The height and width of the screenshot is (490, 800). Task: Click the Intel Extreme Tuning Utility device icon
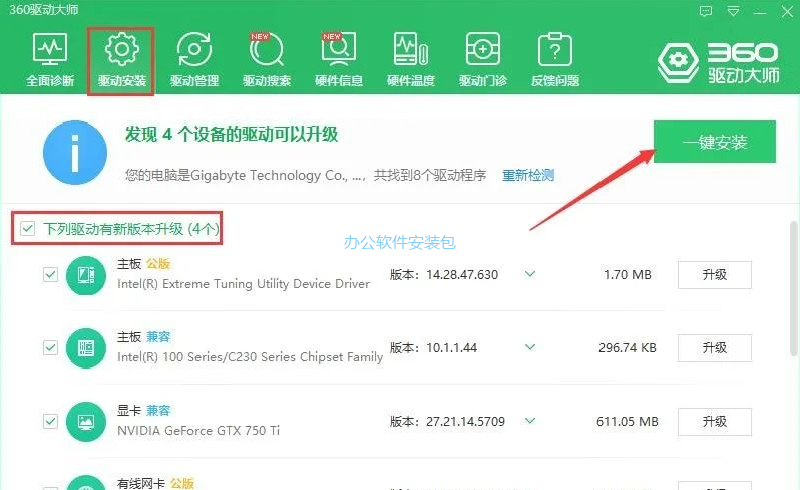[86, 276]
